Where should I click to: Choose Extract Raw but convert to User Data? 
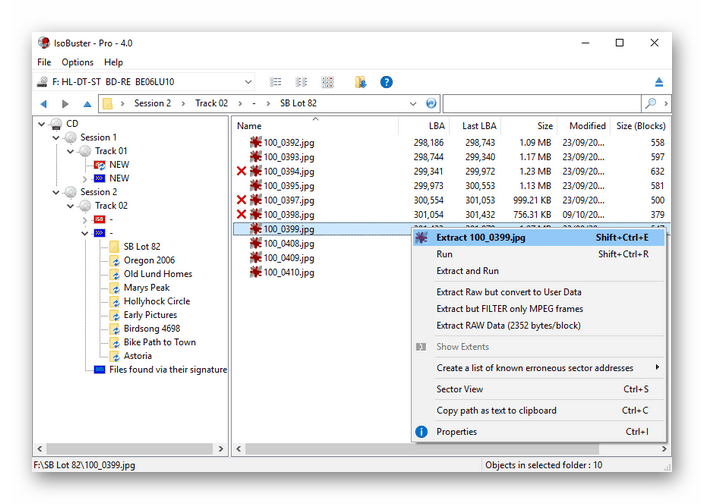pos(538,292)
